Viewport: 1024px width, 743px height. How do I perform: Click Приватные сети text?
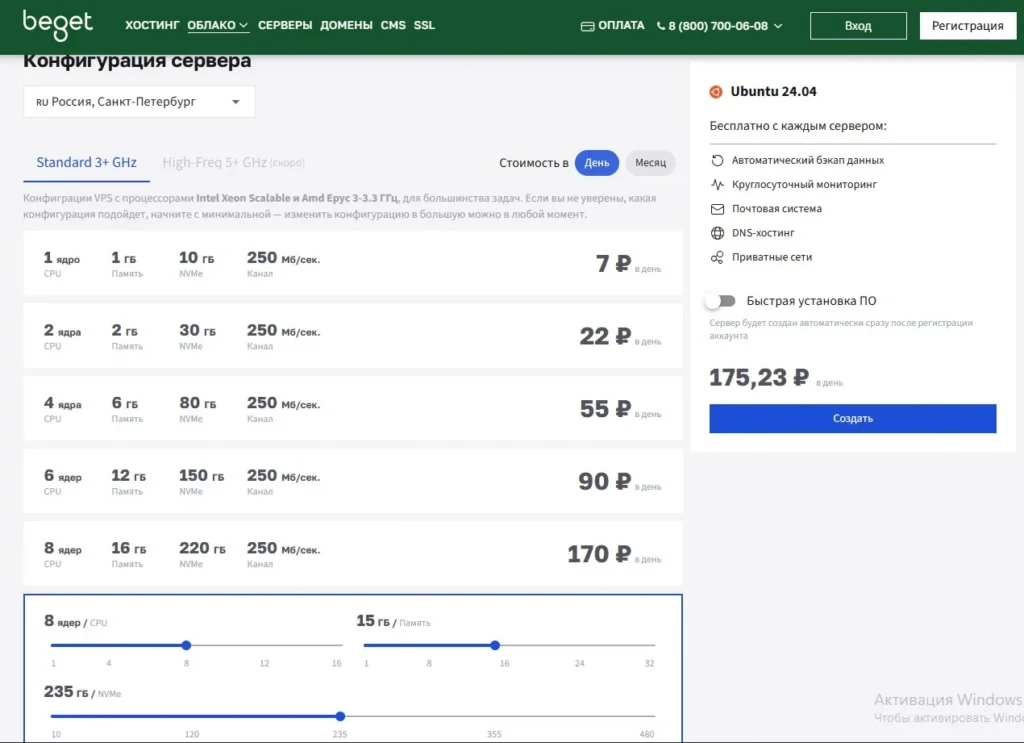click(x=772, y=257)
